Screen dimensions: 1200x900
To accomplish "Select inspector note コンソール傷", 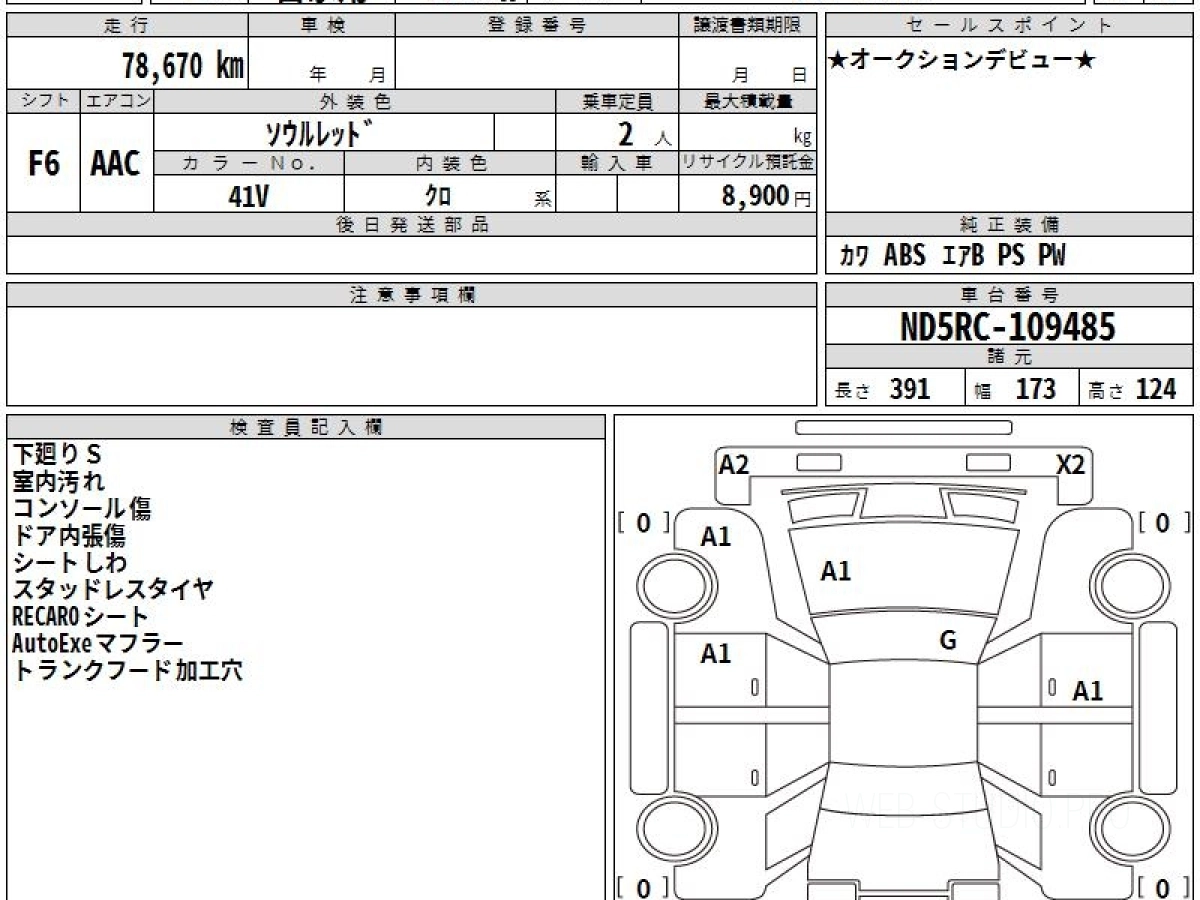I will pos(82,508).
